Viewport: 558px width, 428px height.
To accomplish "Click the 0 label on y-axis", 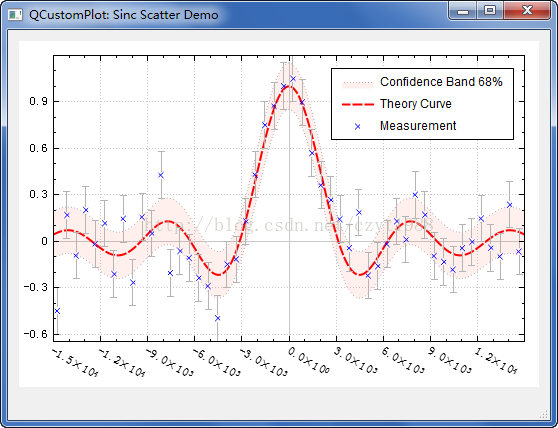I will tap(44, 241).
